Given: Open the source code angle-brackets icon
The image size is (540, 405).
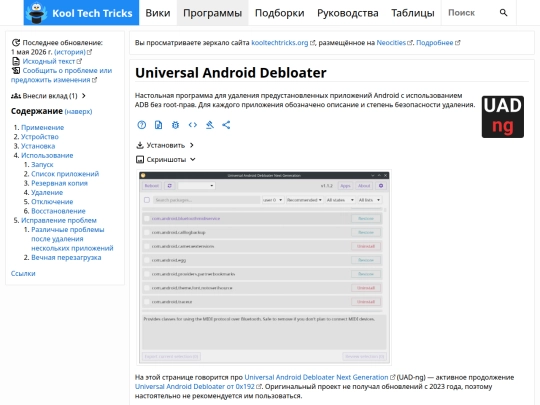Looking at the screenshot, I should tap(193, 125).
